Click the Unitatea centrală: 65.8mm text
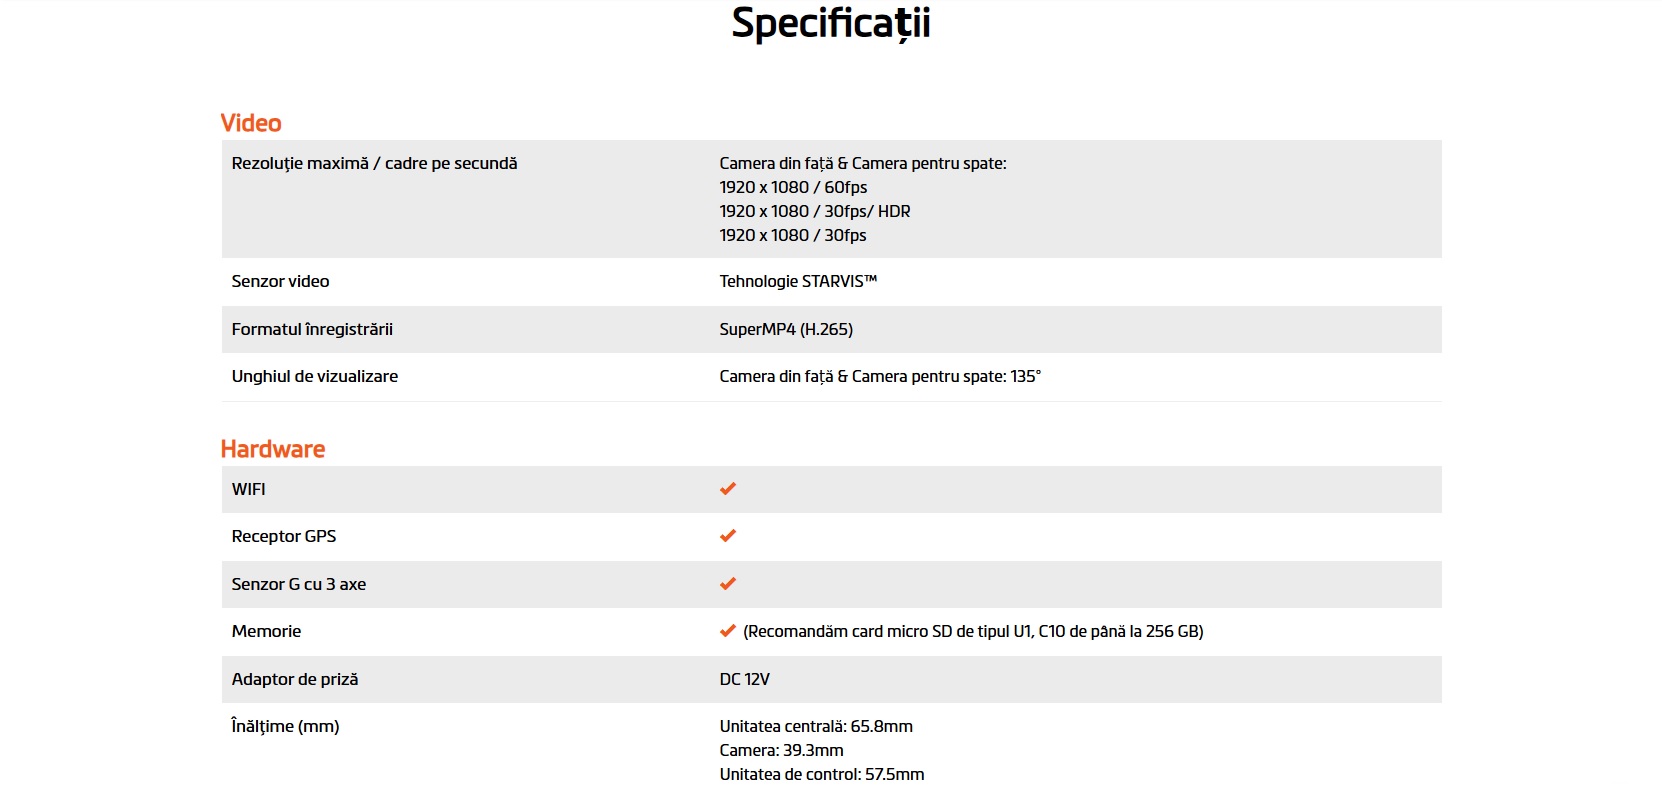This screenshot has width=1662, height=786. pos(816,726)
